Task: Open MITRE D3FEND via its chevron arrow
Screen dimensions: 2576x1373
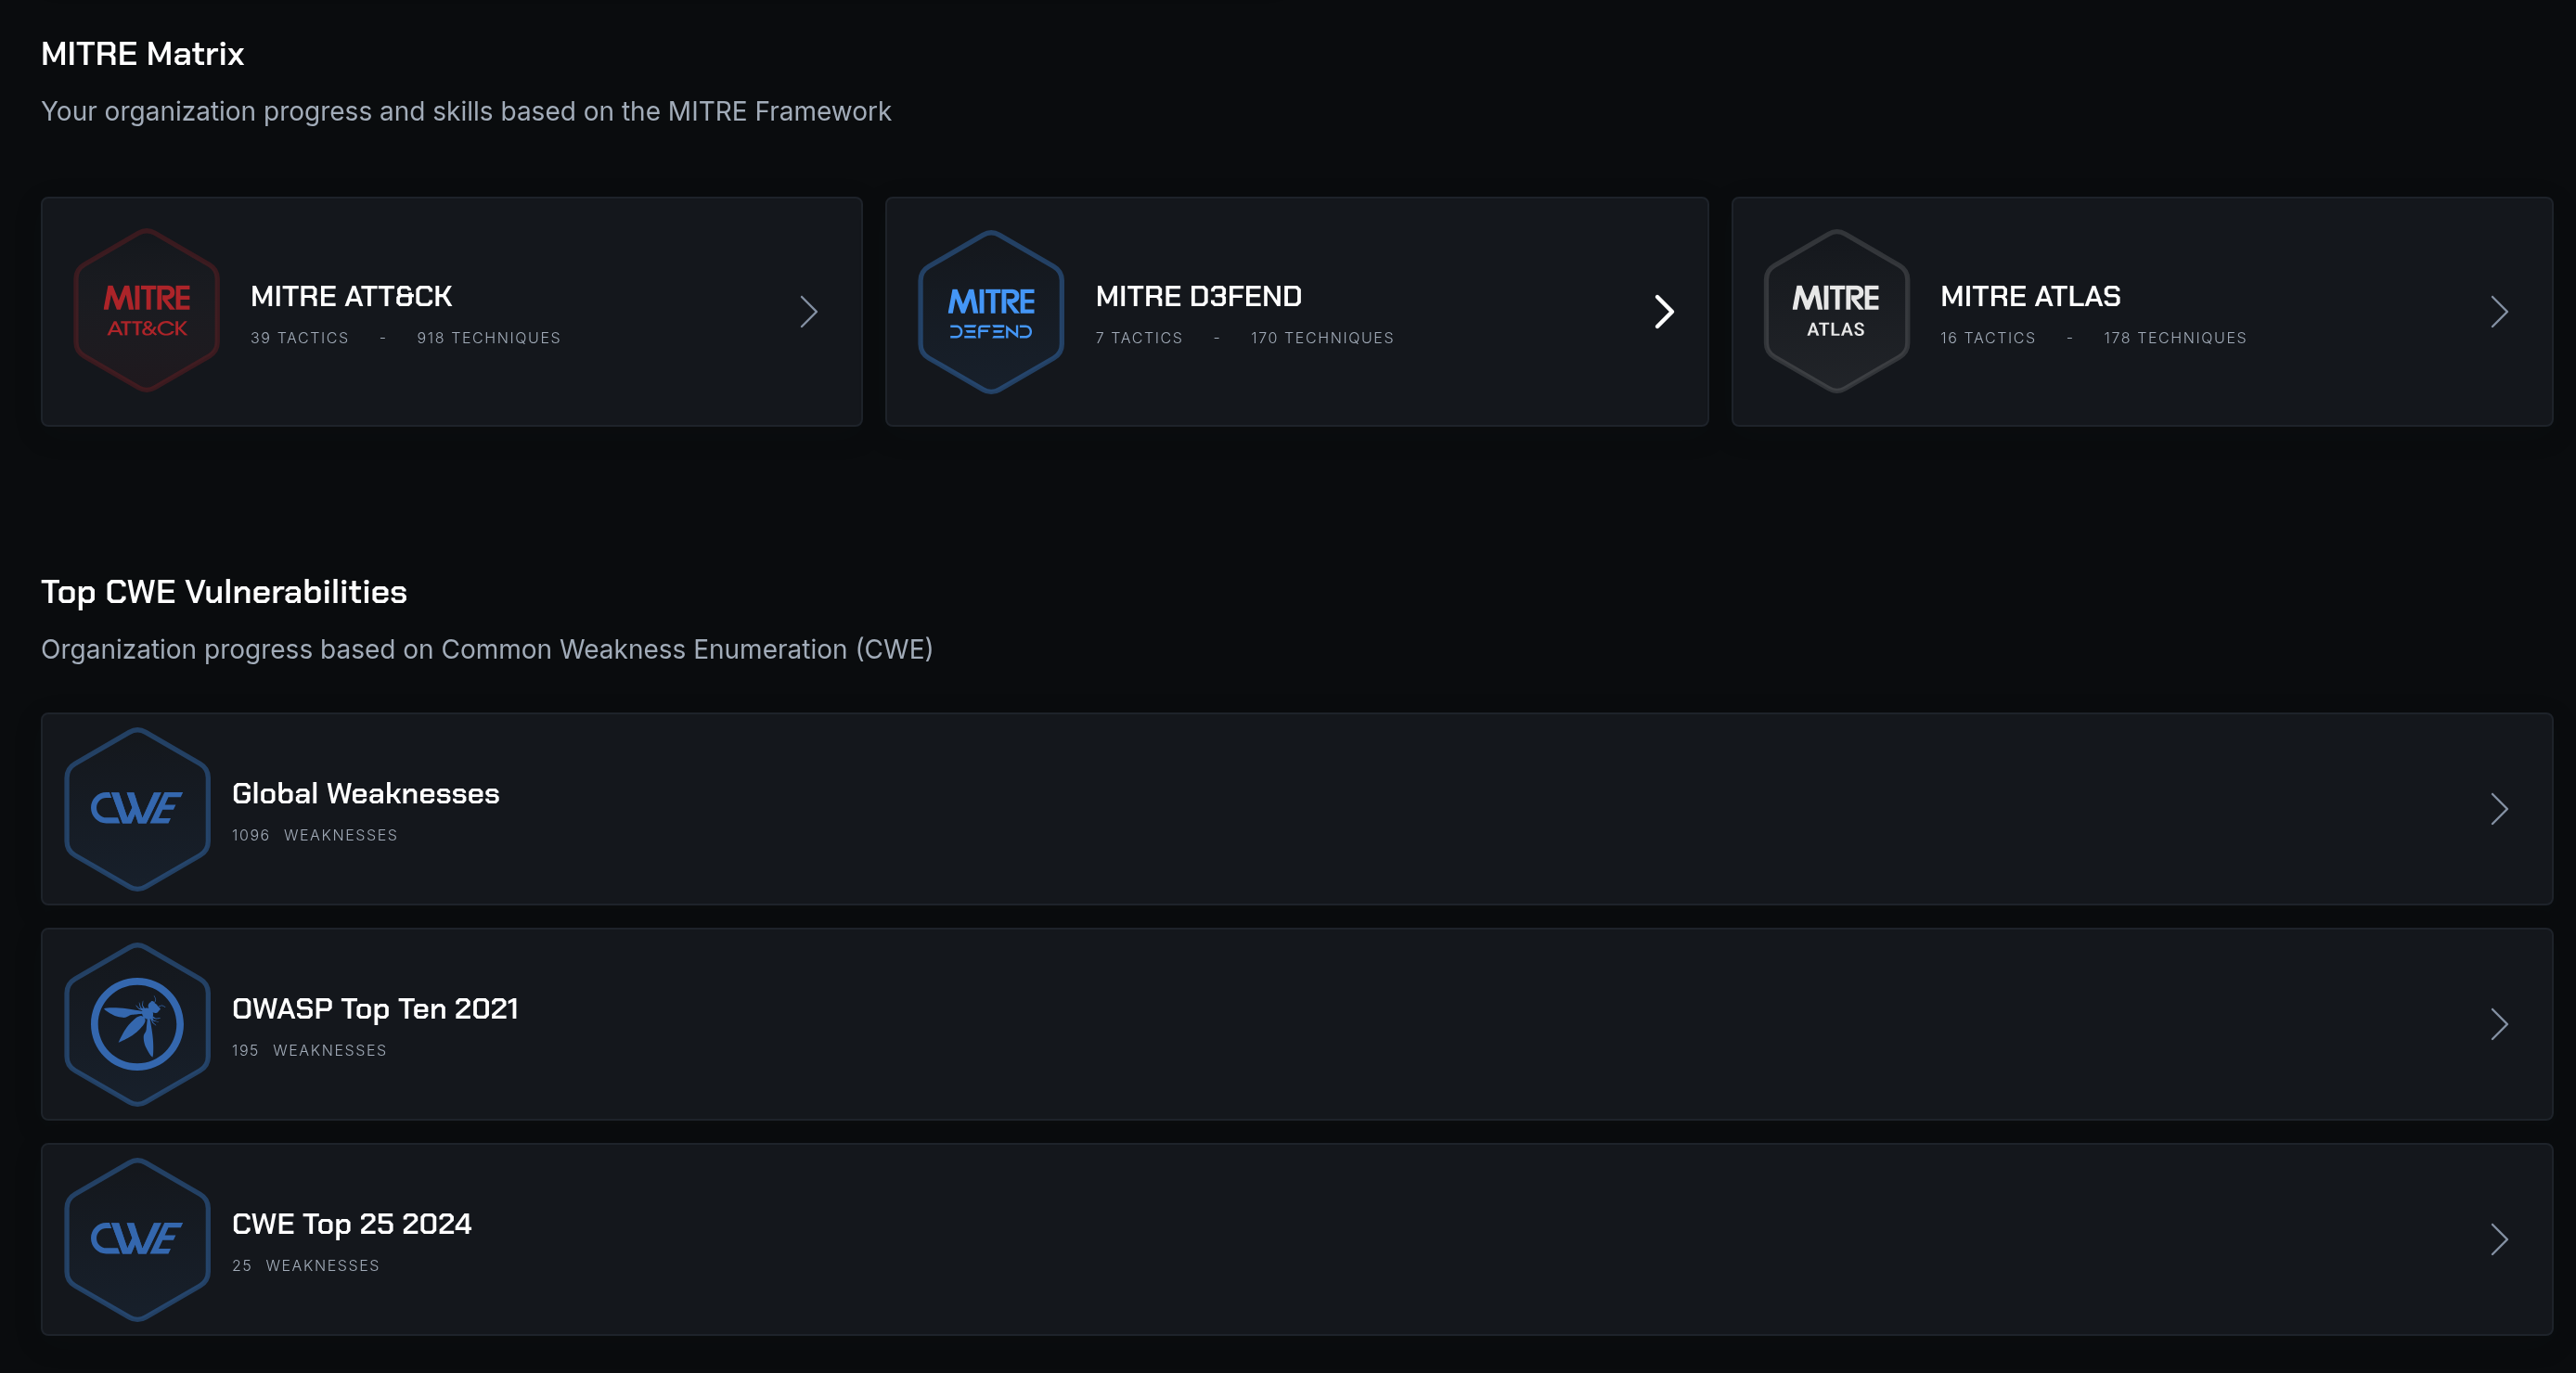Action: click(x=1664, y=312)
